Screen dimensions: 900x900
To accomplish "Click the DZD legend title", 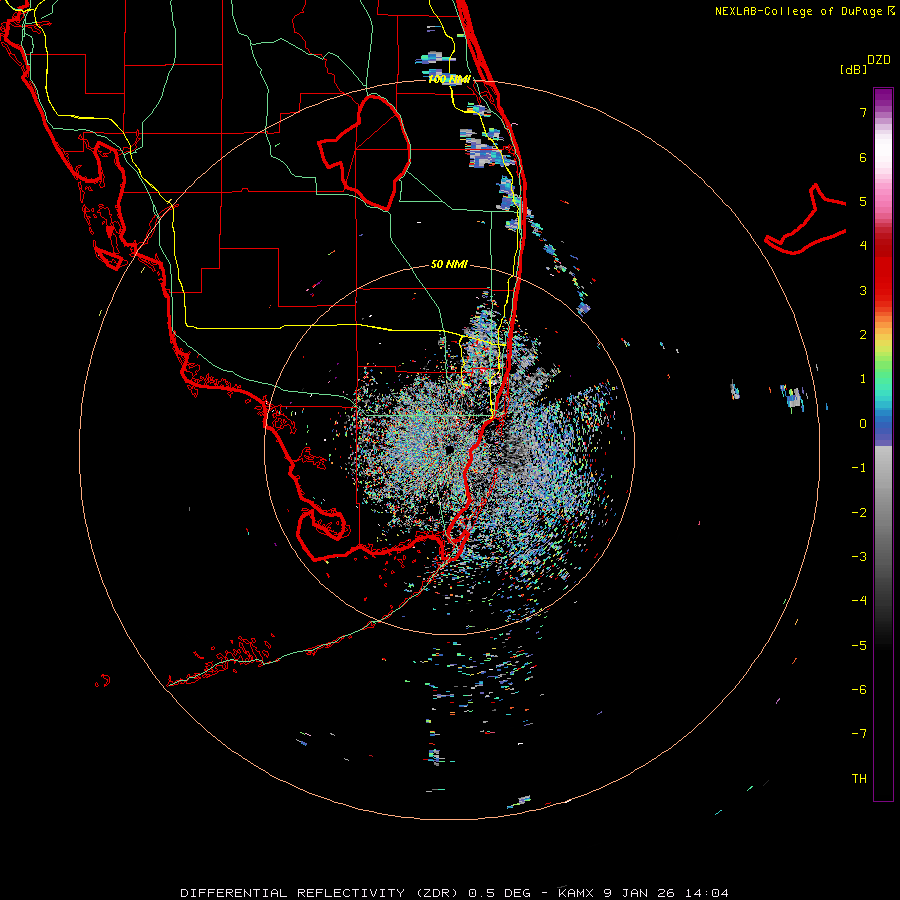I will coord(879,60).
